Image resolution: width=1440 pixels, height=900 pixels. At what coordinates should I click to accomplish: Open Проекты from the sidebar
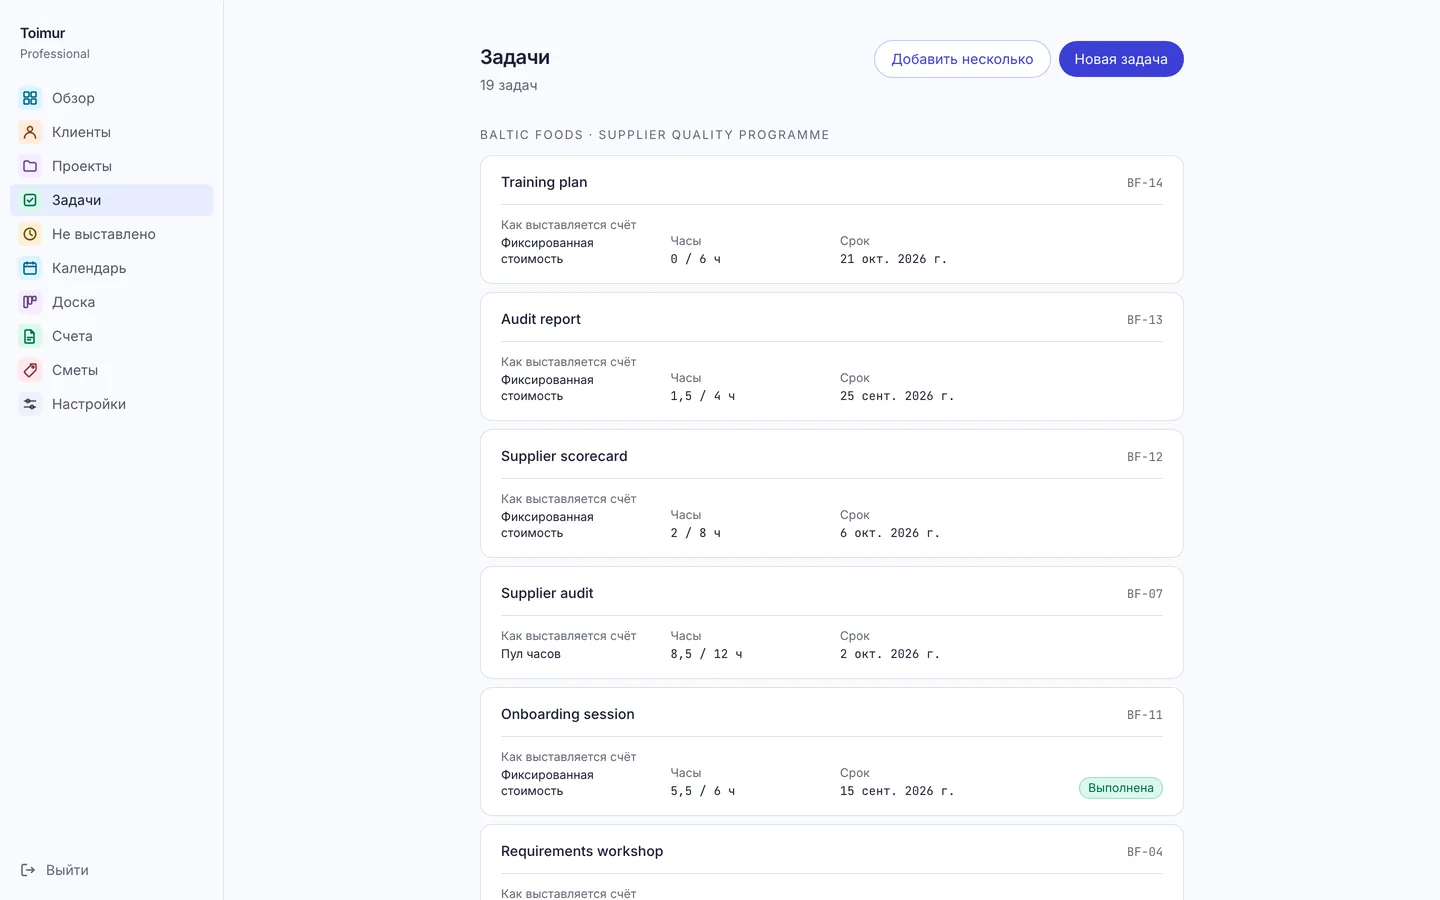pos(112,166)
